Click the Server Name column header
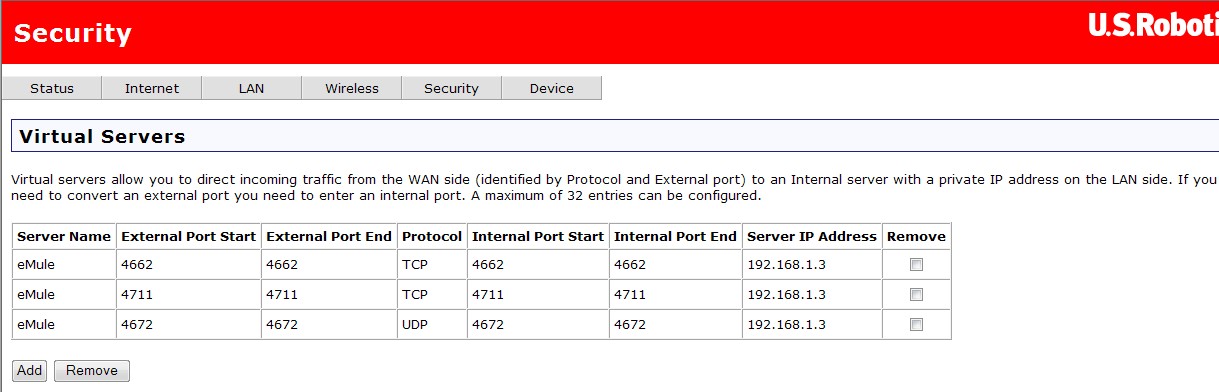 pyautogui.click(x=64, y=237)
